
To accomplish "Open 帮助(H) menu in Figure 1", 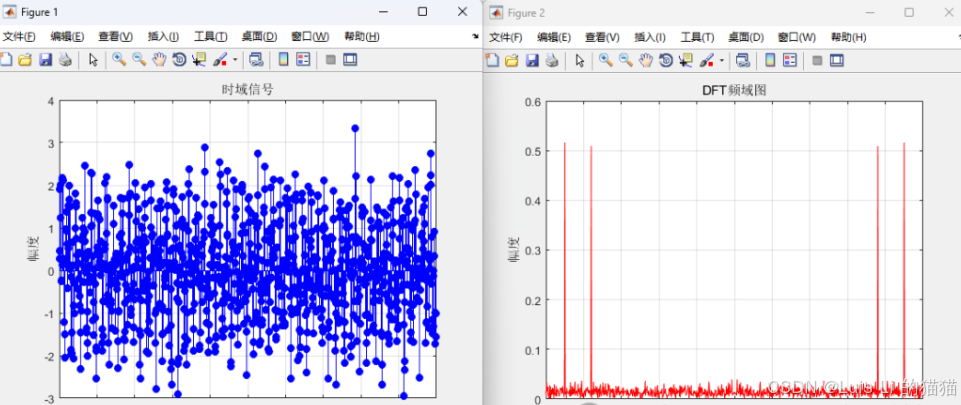I will pyautogui.click(x=362, y=37).
